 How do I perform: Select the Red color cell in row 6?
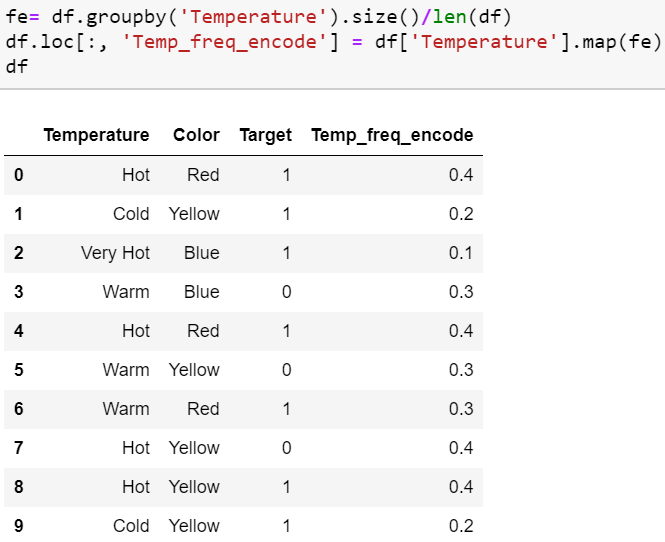coord(203,409)
